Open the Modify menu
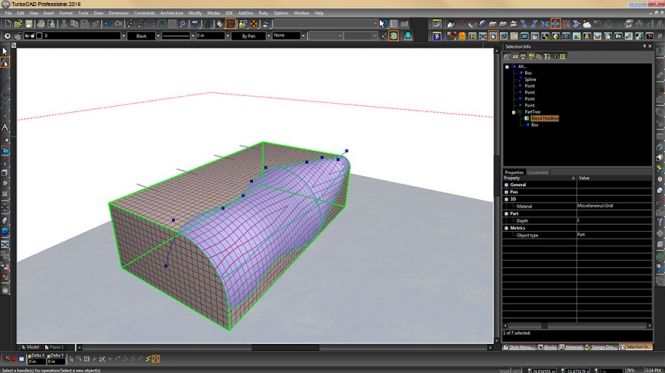 click(x=195, y=13)
